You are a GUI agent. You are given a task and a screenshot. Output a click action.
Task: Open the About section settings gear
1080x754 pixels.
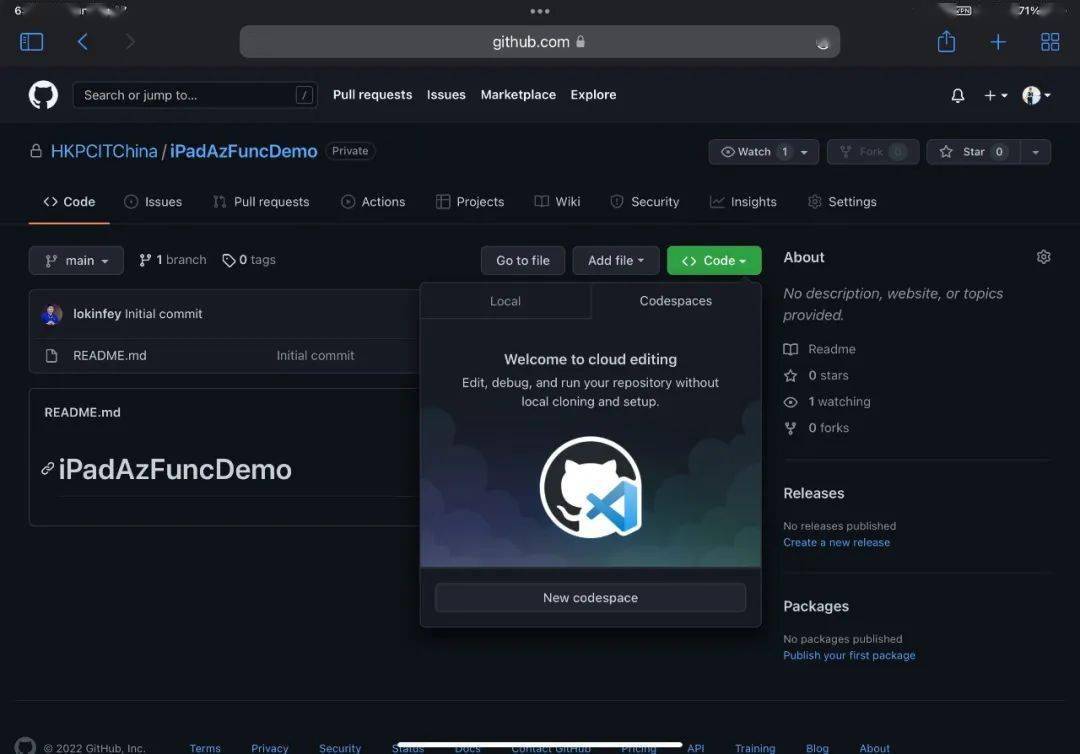point(1043,257)
